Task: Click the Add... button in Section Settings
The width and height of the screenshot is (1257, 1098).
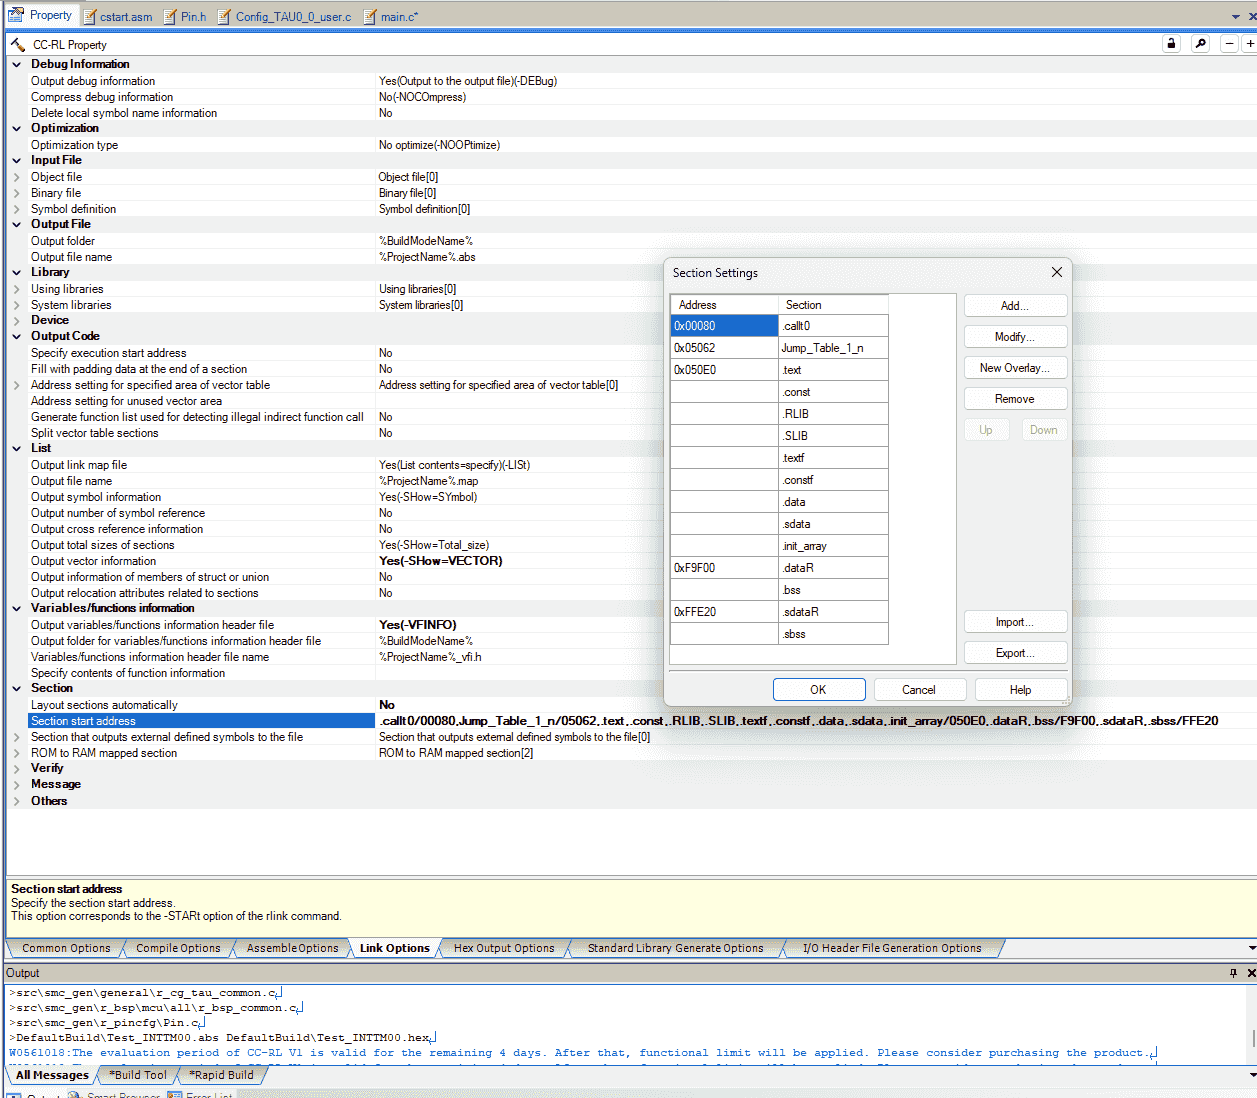Action: pyautogui.click(x=1014, y=306)
